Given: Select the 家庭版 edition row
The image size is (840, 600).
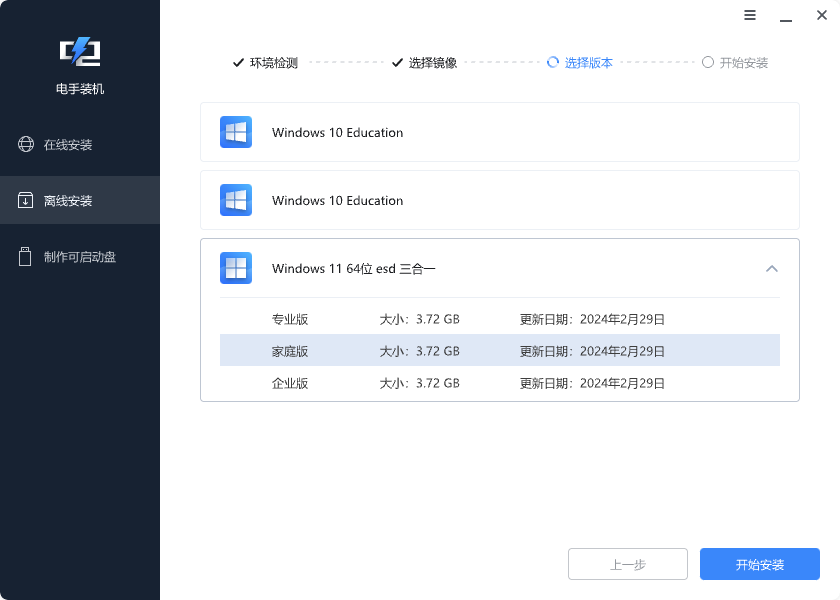Looking at the screenshot, I should tap(500, 351).
